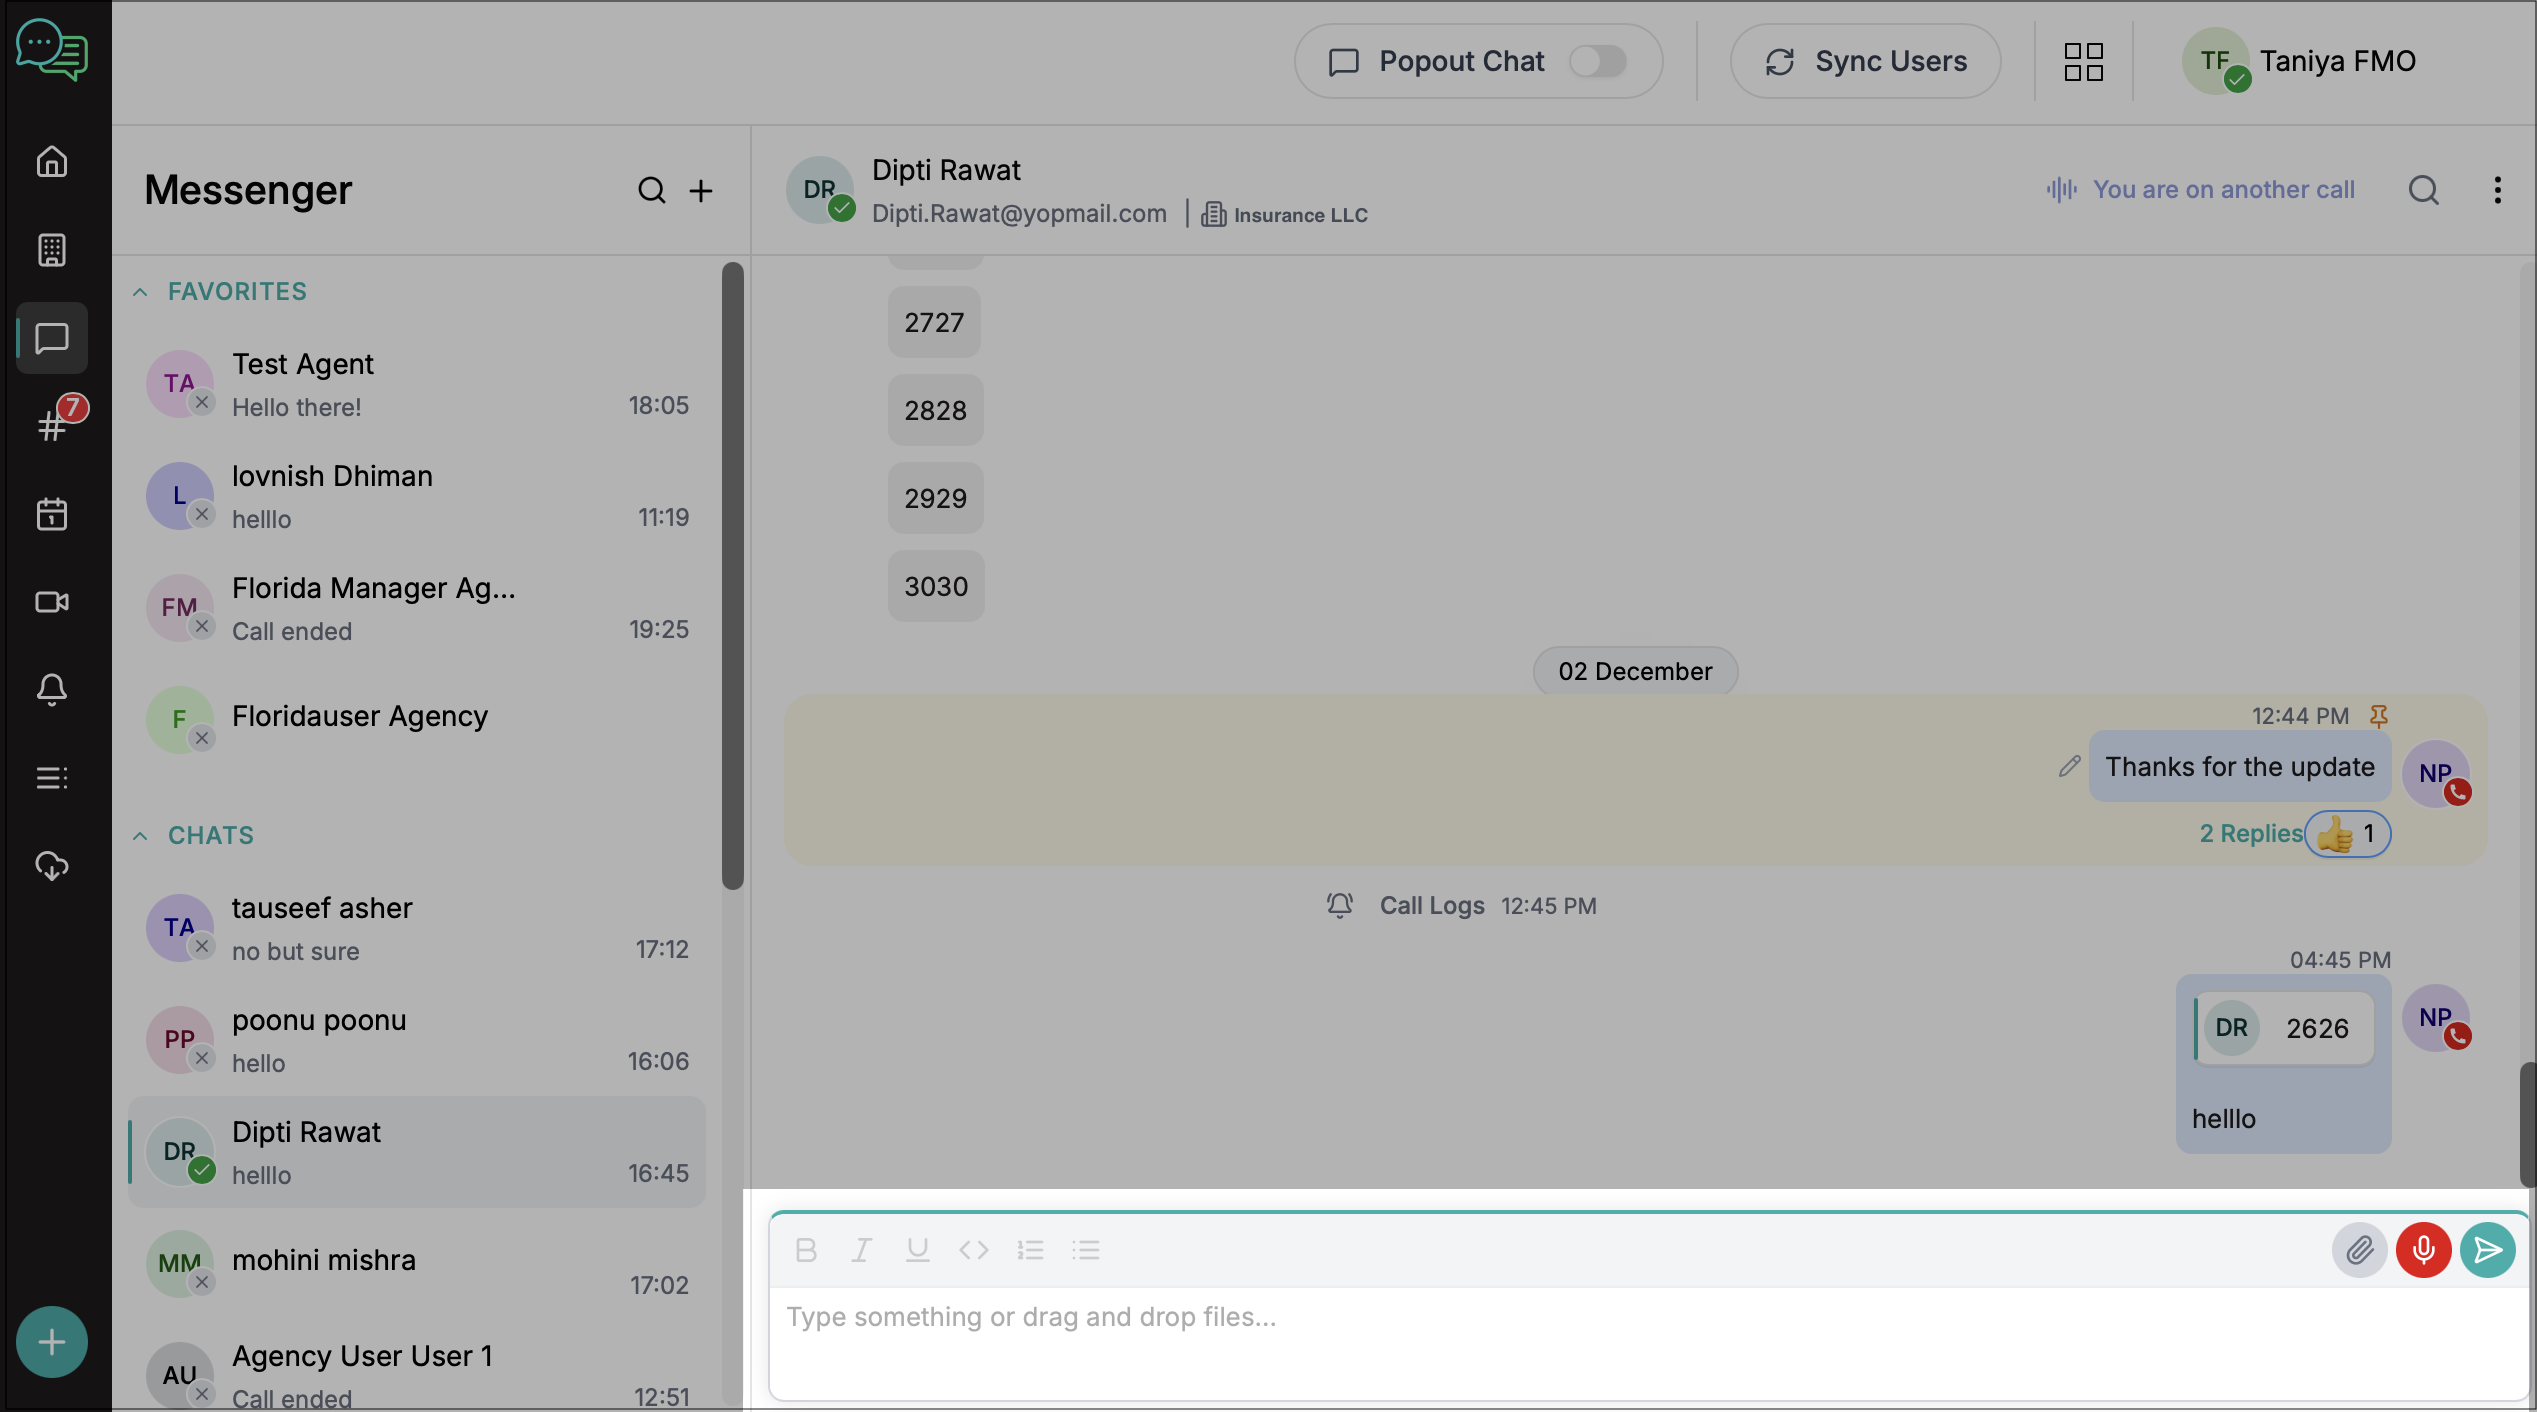Screen dimensions: 2537x1412
Task: Click the microphone record button
Action: tap(2423, 1250)
